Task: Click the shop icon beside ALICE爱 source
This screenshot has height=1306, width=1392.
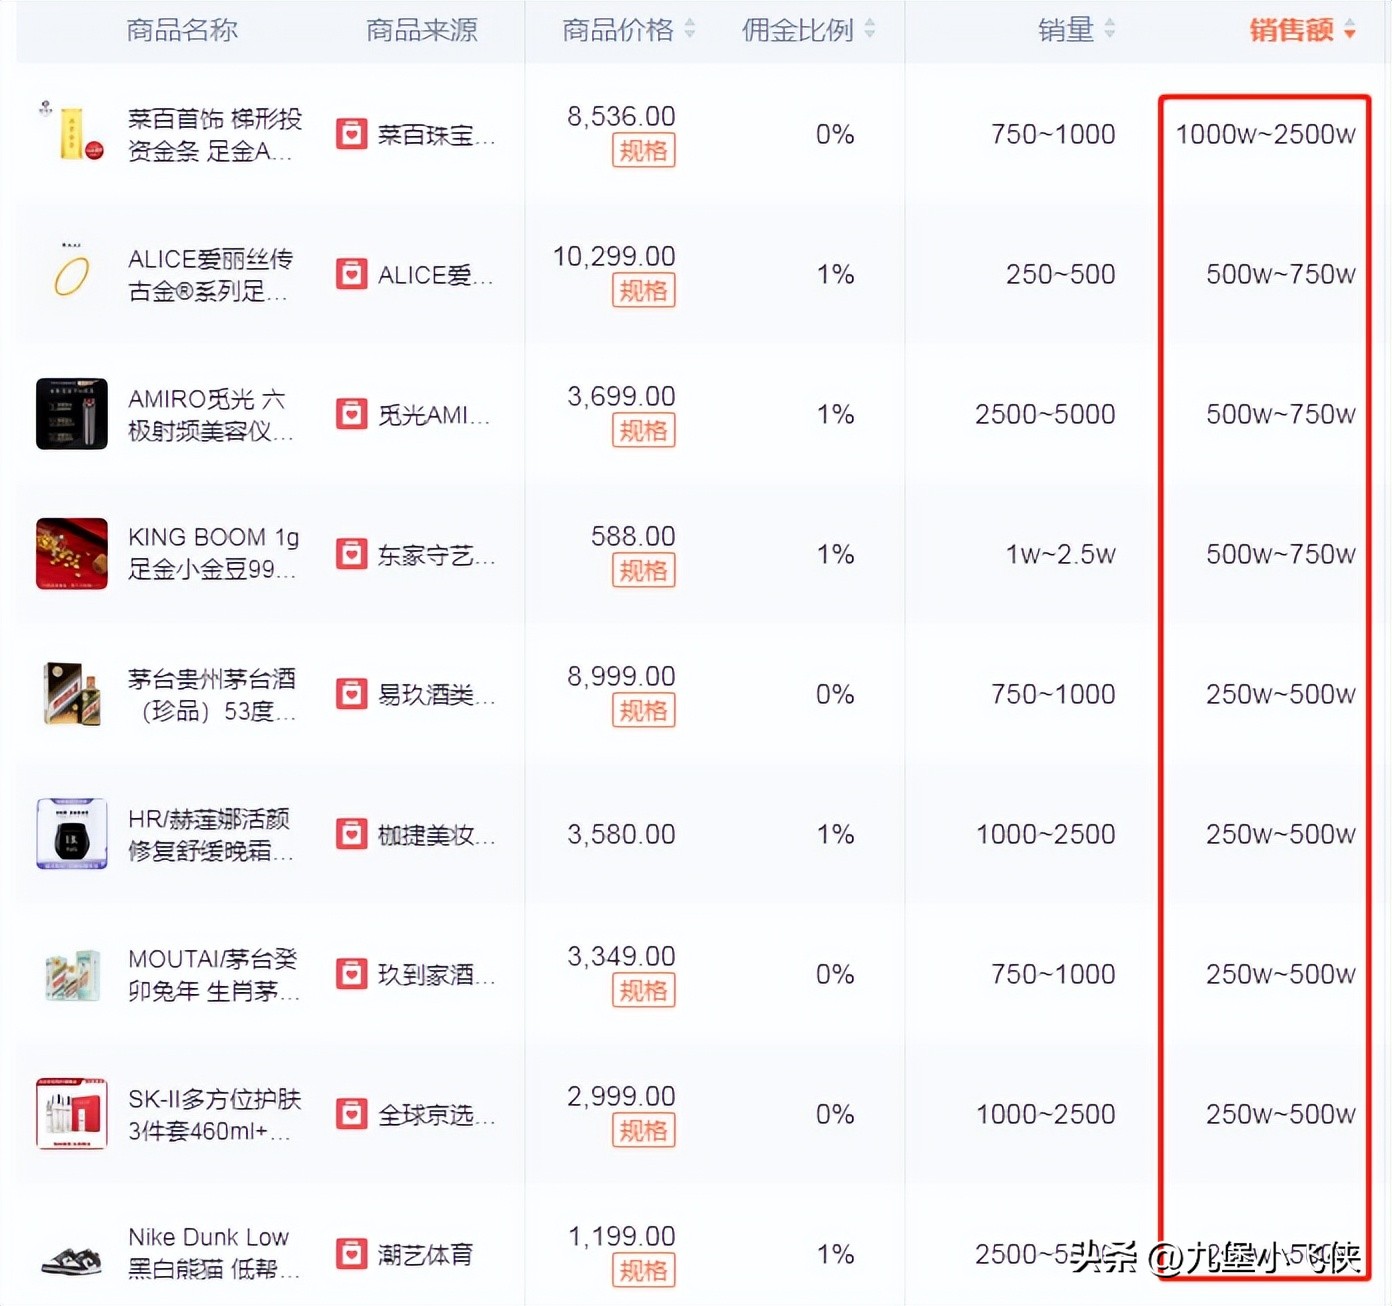Action: pos(351,274)
